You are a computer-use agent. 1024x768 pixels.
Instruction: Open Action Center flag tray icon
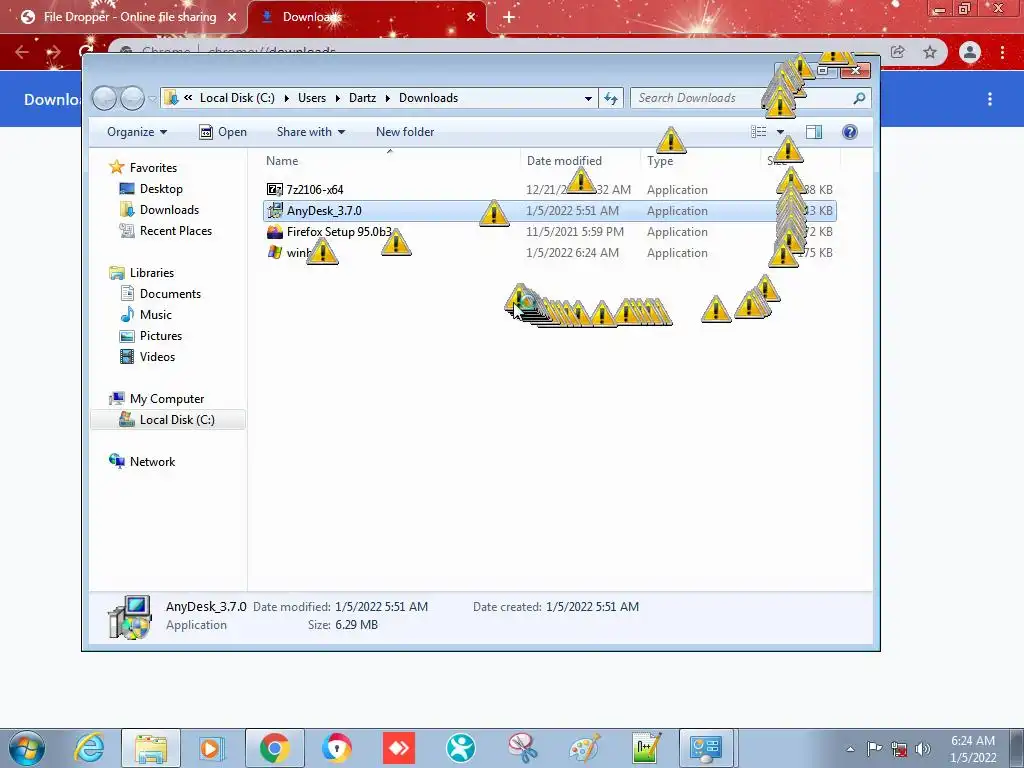click(x=874, y=748)
